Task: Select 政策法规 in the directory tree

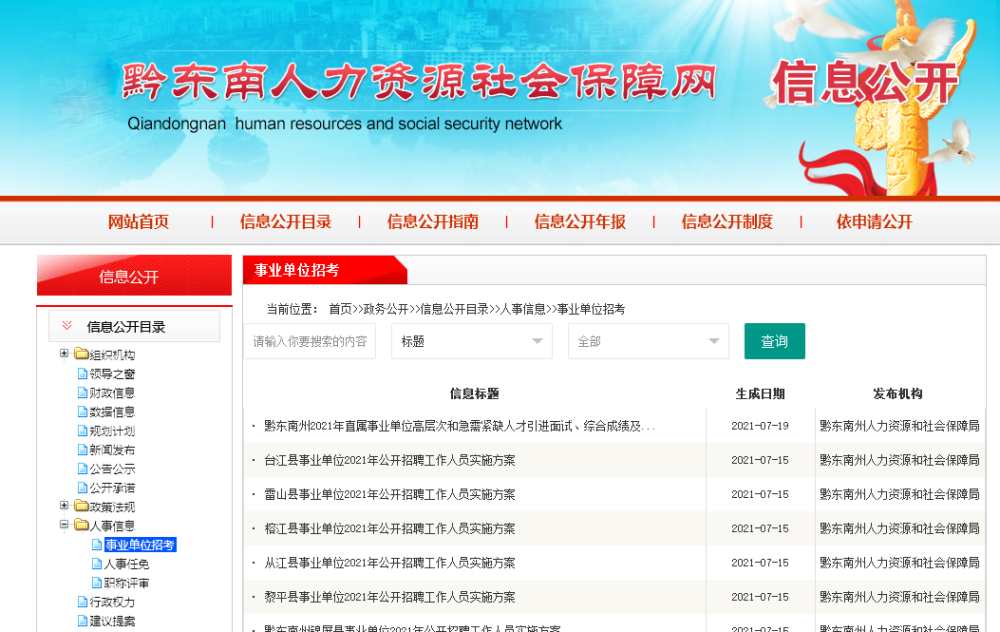Action: point(112,508)
